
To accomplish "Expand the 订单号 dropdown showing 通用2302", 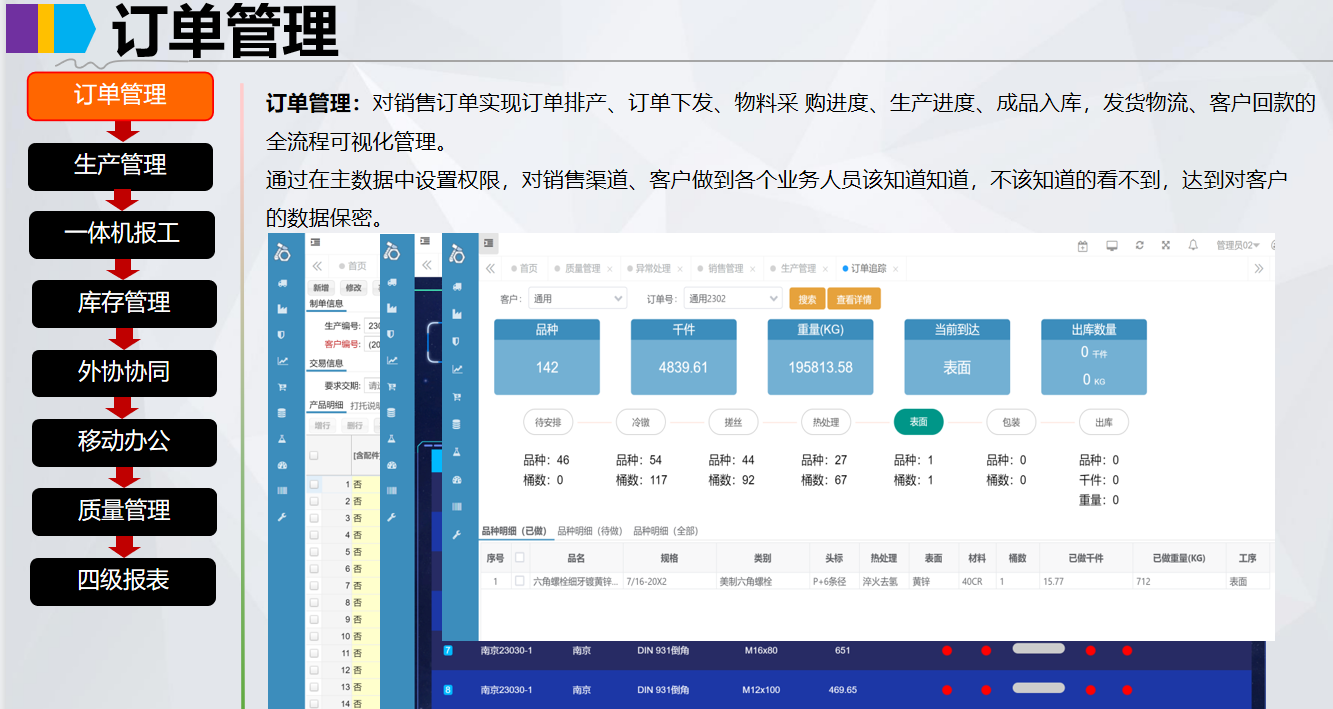I will coord(733,298).
